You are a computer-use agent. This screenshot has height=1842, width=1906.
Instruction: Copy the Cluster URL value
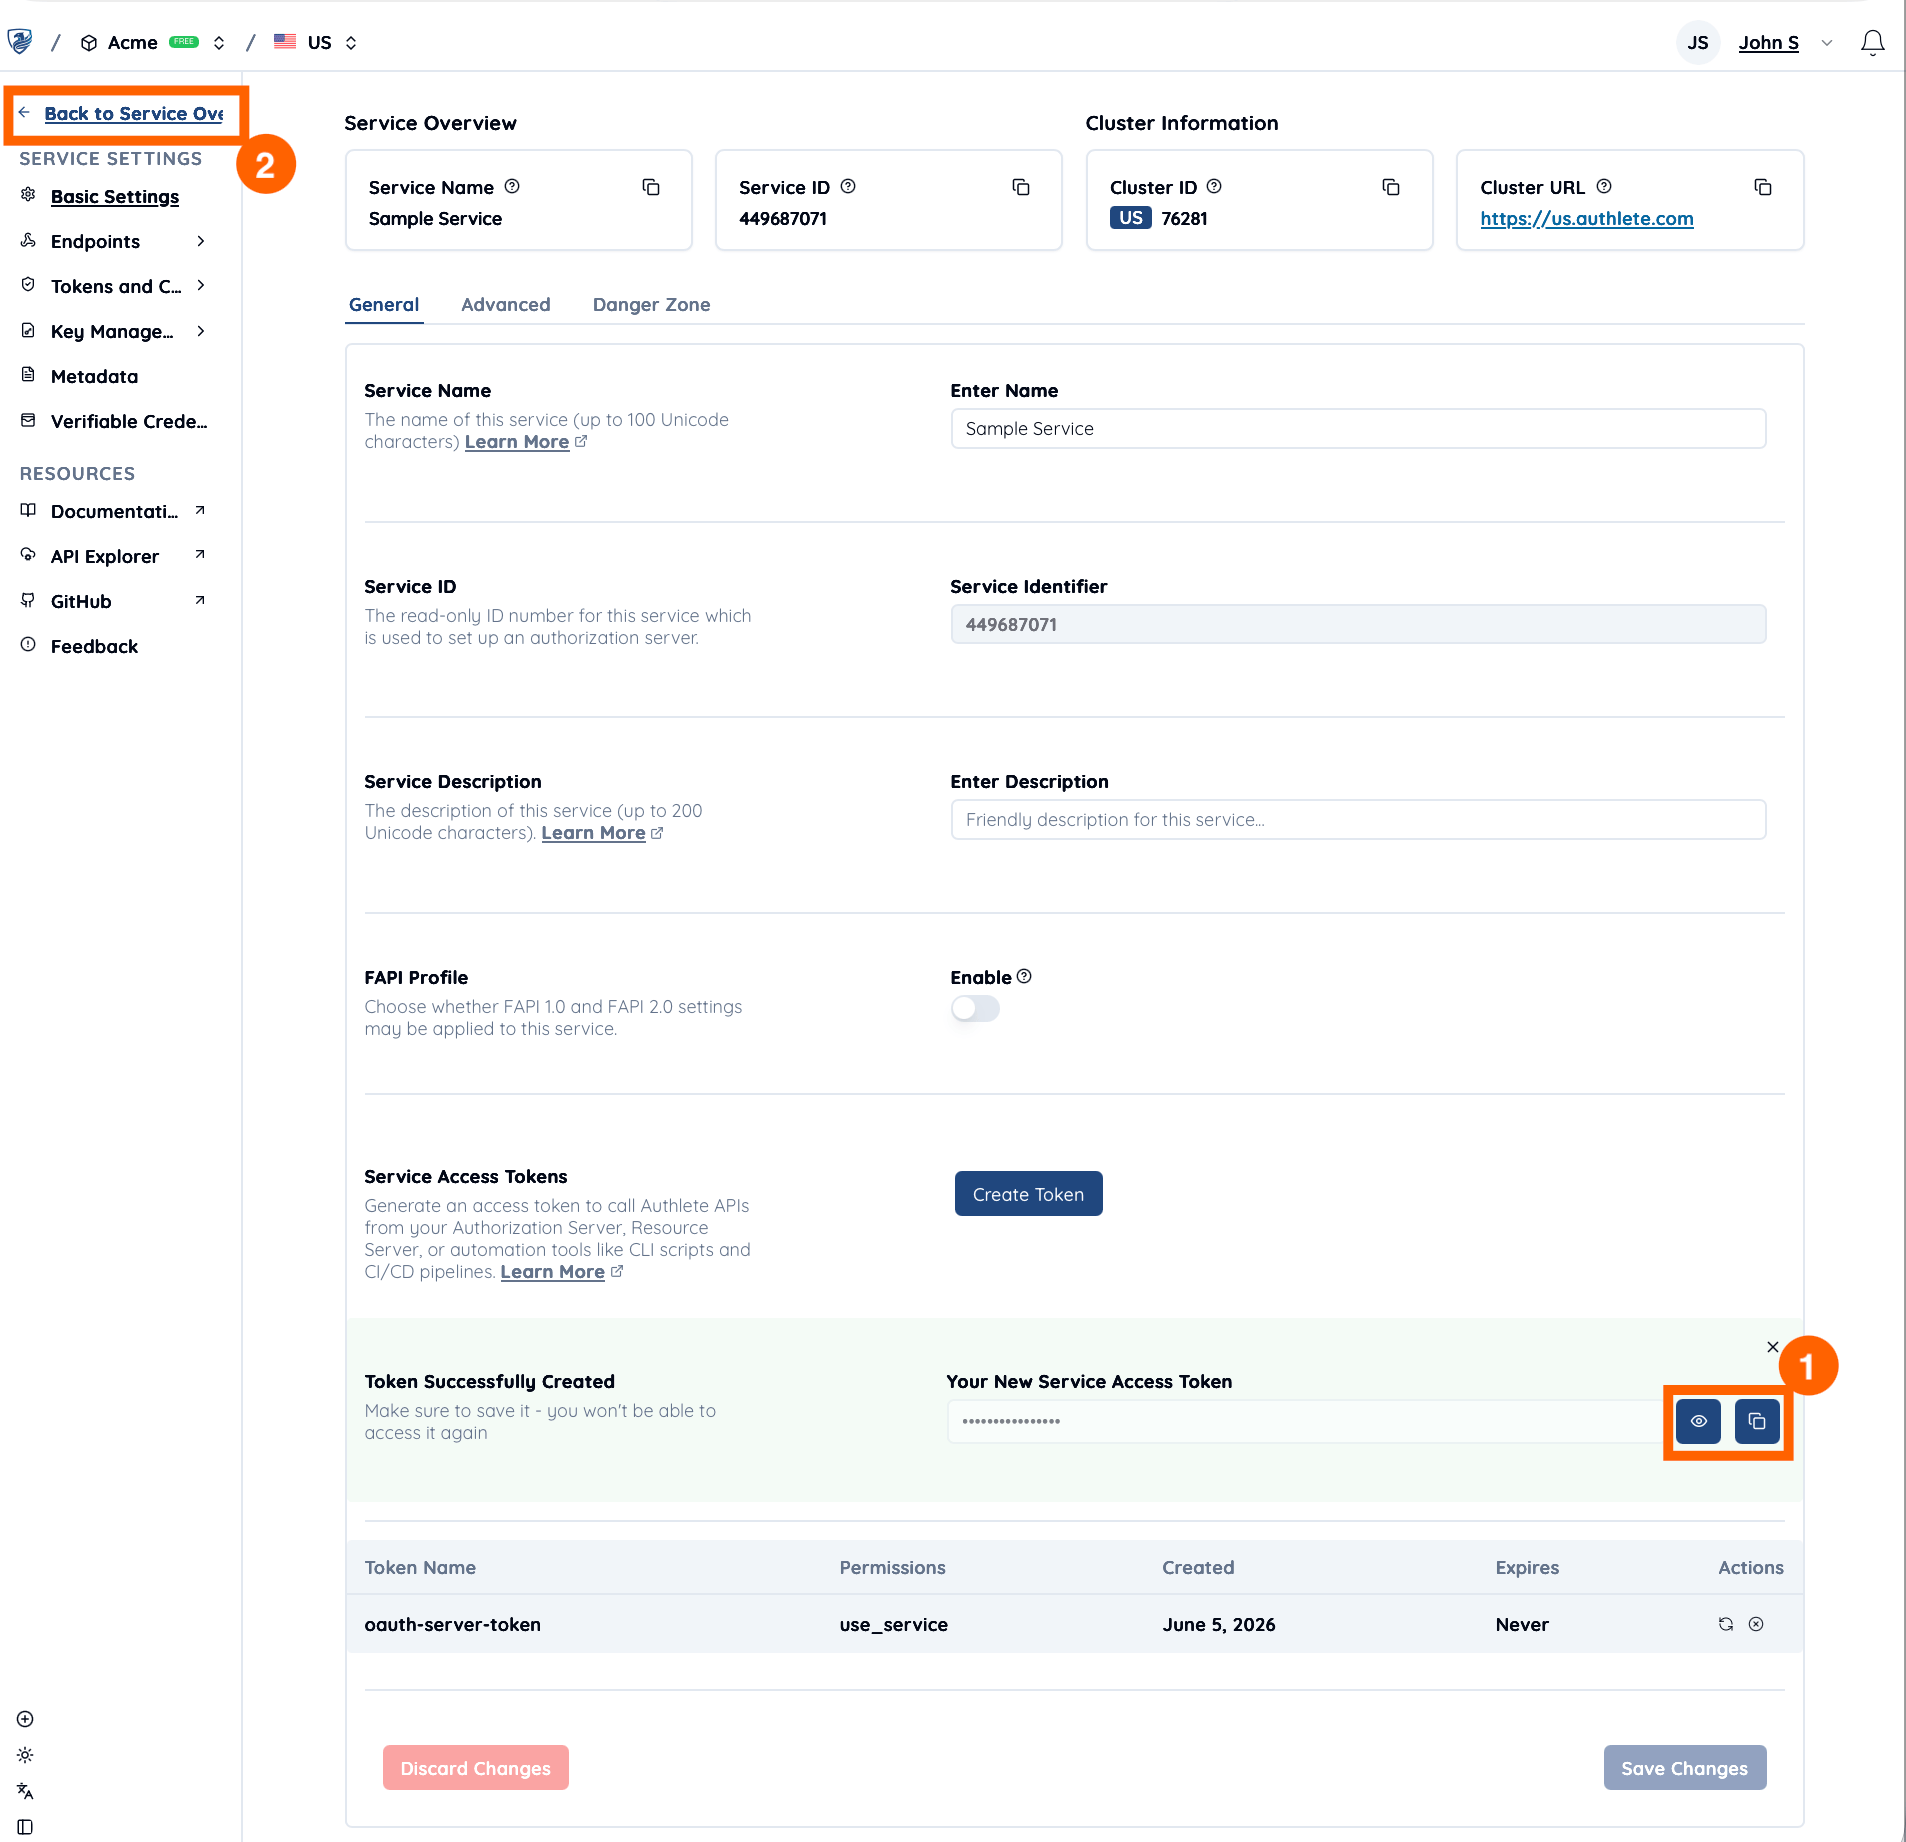[1763, 187]
